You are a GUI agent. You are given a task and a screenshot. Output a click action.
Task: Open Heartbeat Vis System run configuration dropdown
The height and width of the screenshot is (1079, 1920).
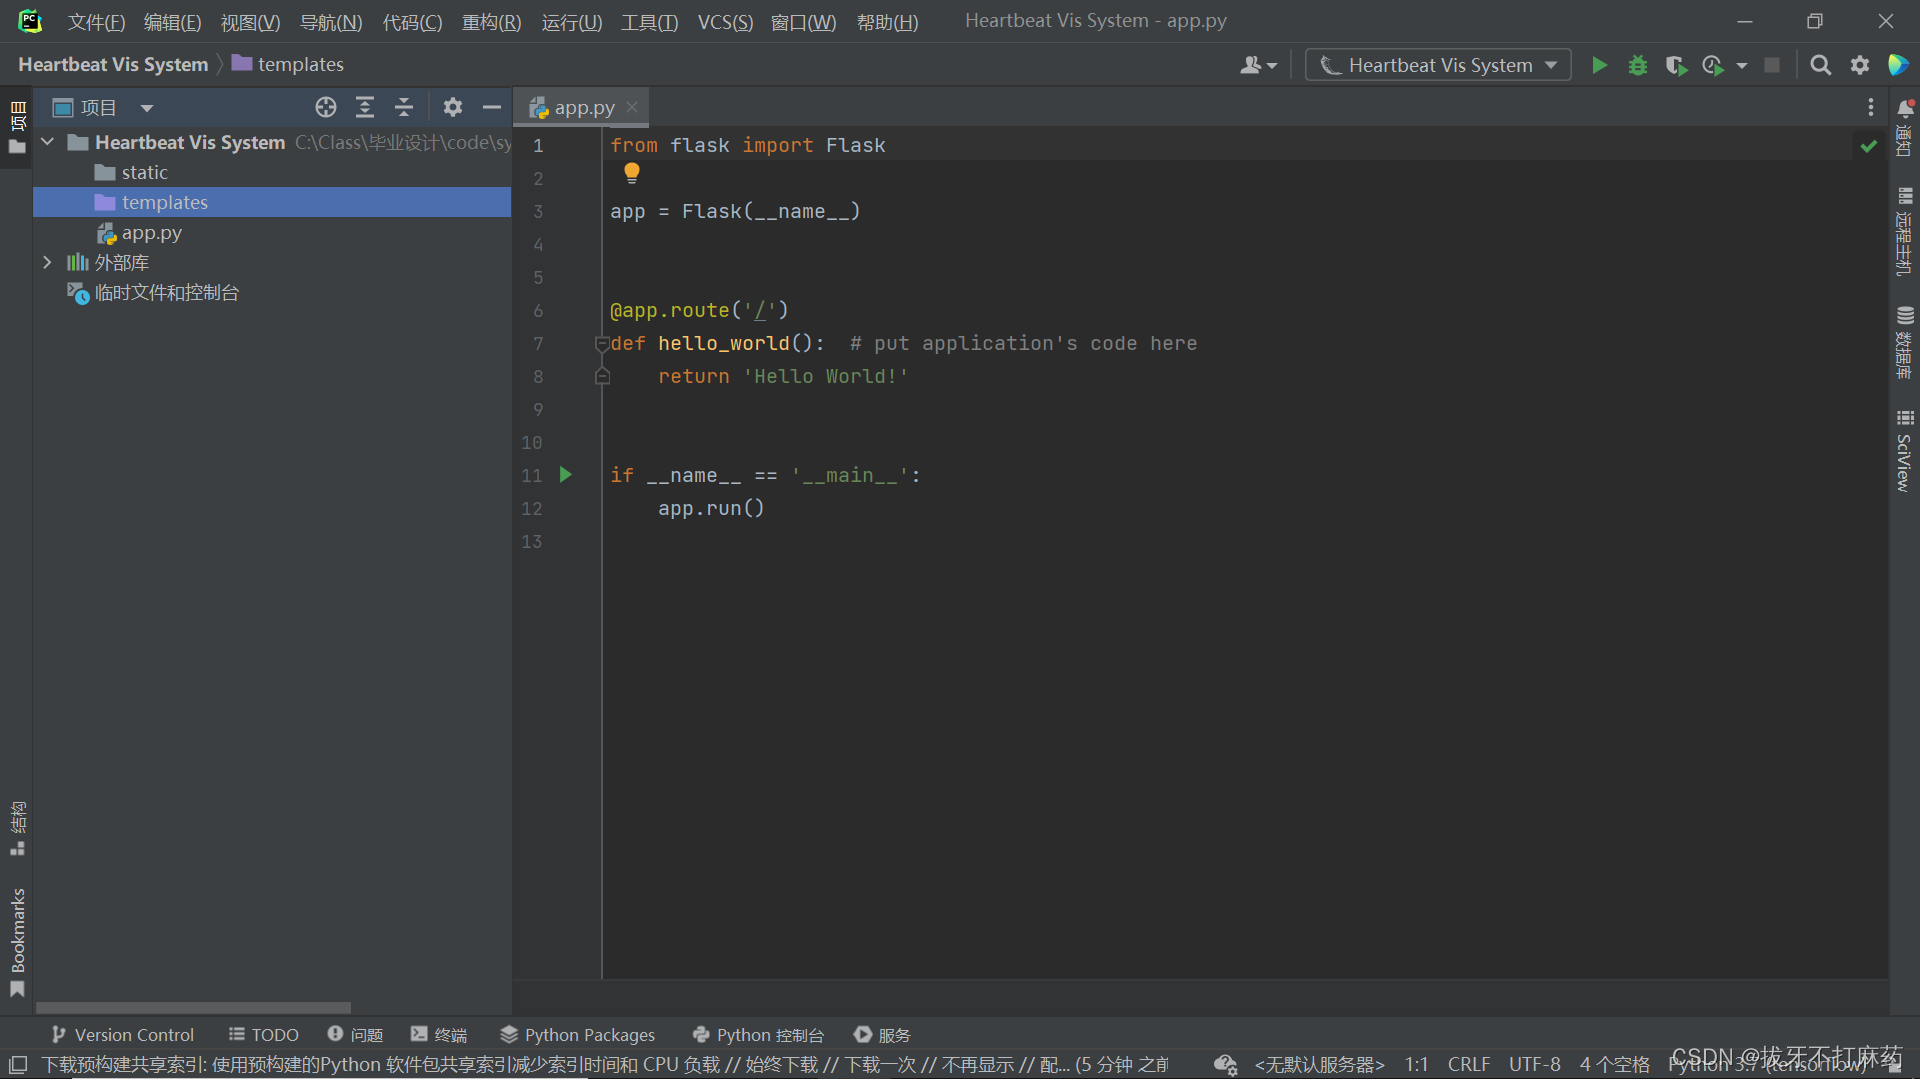click(1438, 65)
